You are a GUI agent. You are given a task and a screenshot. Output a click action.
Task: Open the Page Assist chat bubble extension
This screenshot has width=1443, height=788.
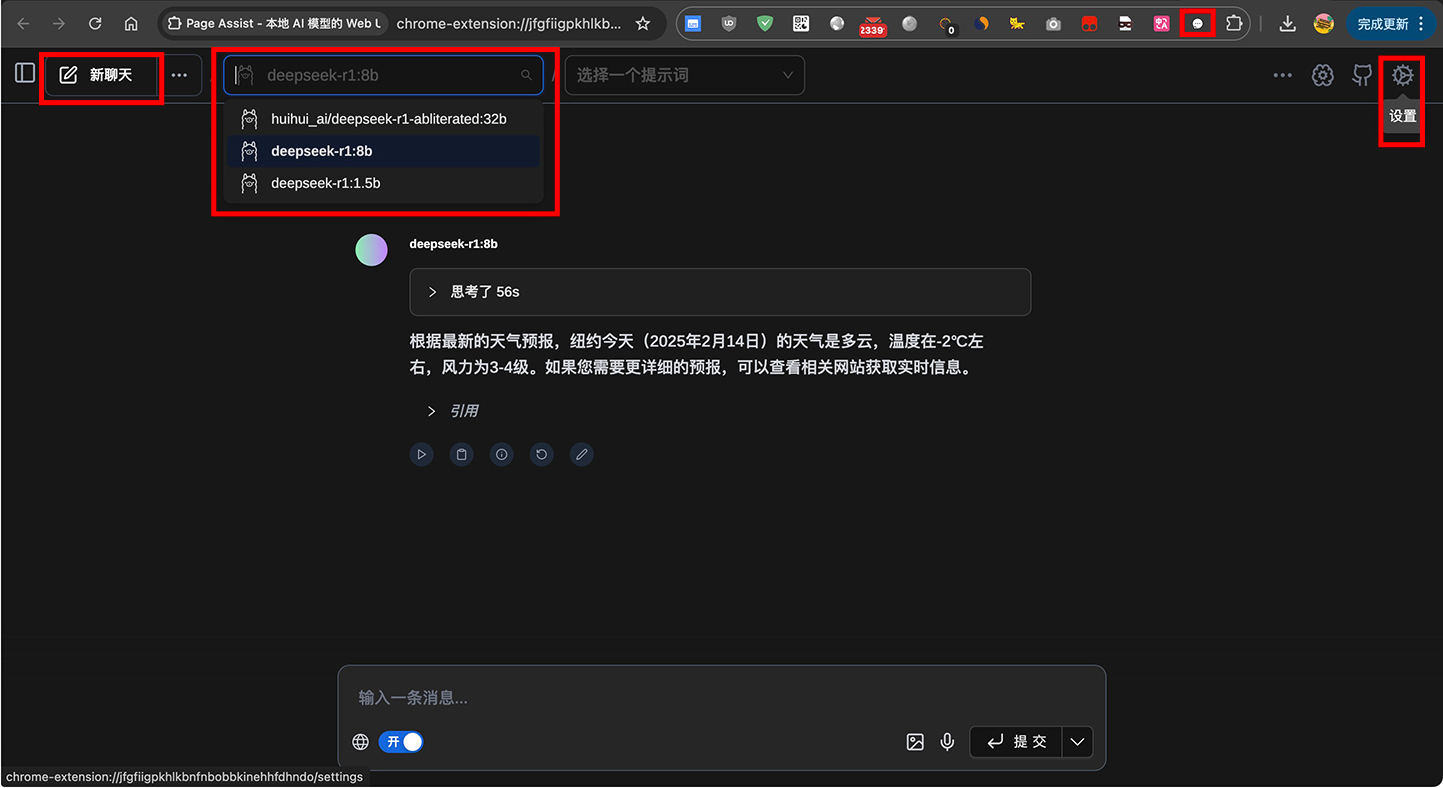pyautogui.click(x=1197, y=23)
